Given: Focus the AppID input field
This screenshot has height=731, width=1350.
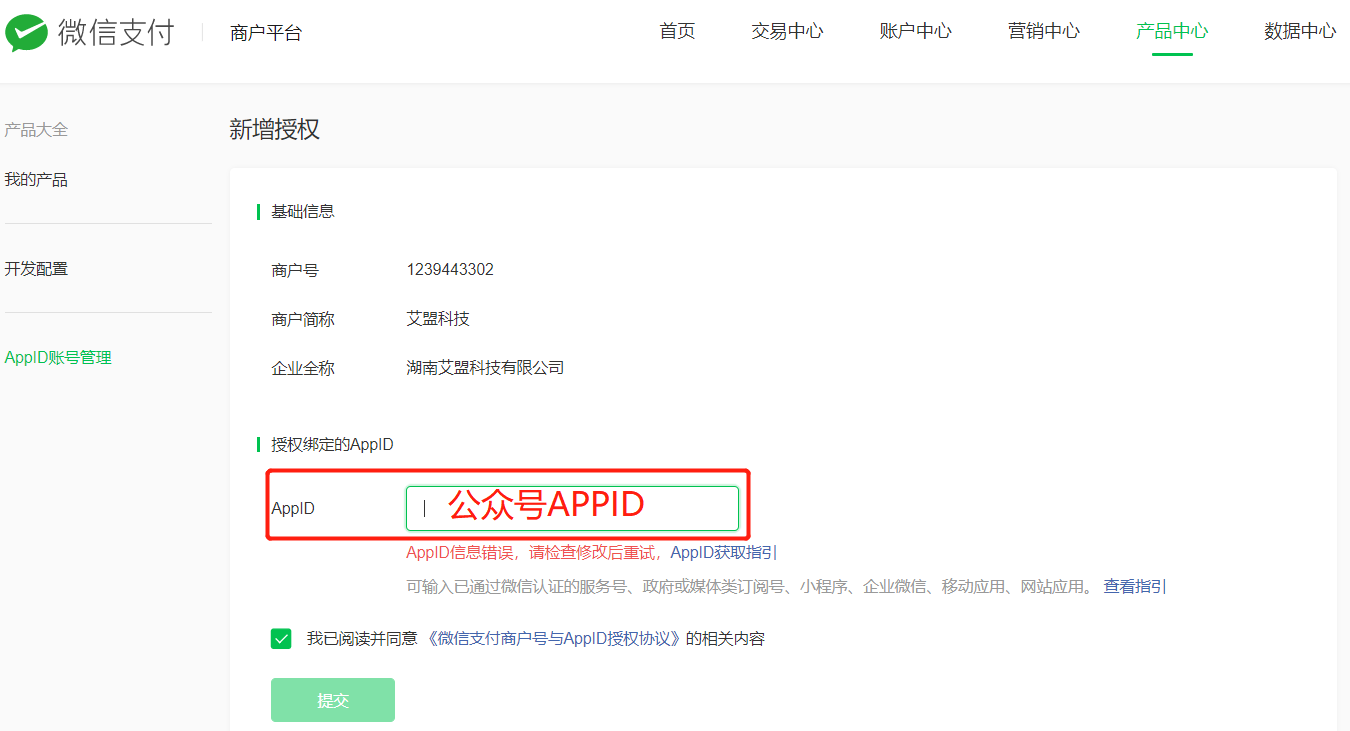Looking at the screenshot, I should [572, 508].
